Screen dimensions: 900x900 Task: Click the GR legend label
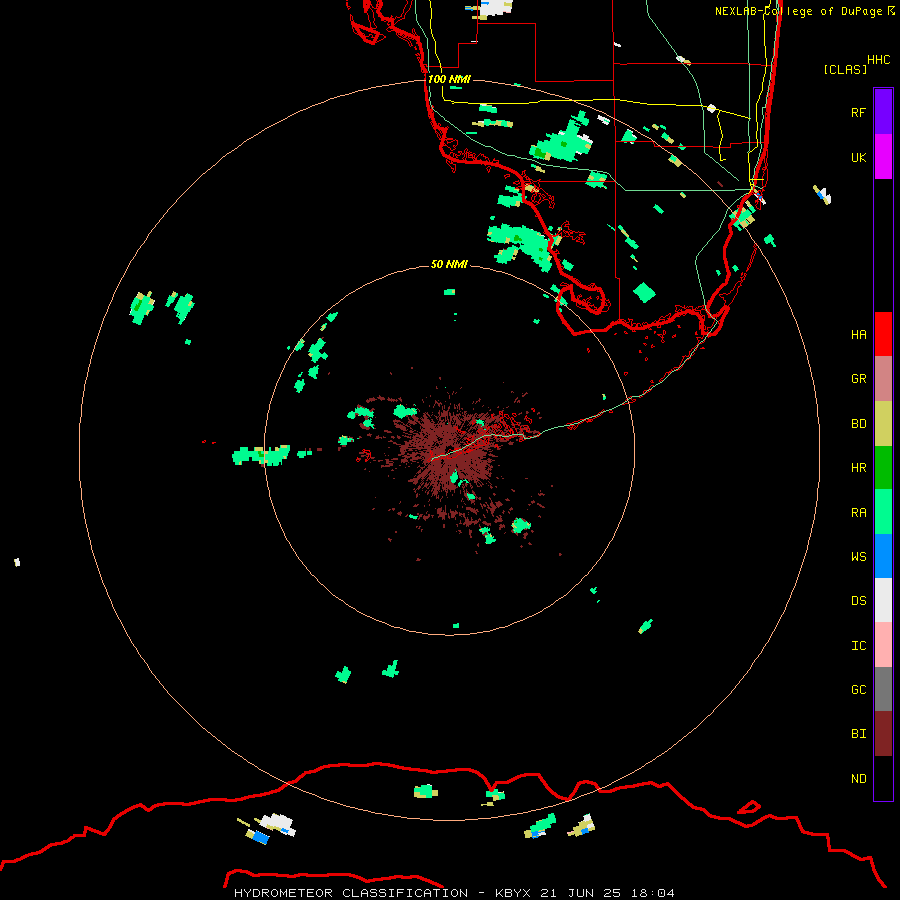pyautogui.click(x=859, y=379)
